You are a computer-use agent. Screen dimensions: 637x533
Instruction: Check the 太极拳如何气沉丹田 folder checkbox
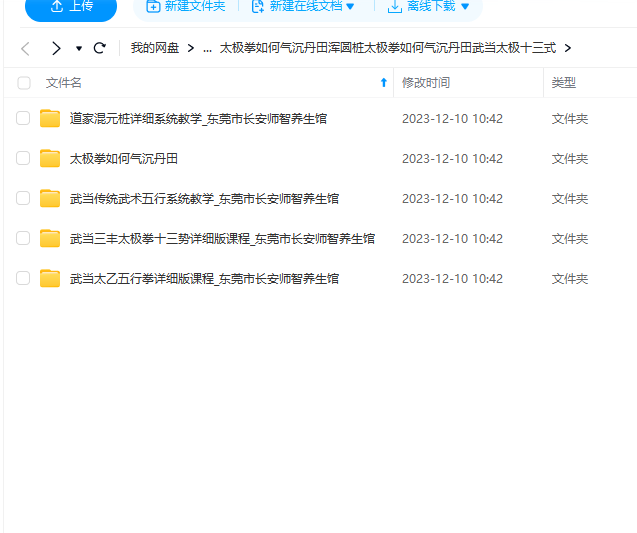point(23,158)
